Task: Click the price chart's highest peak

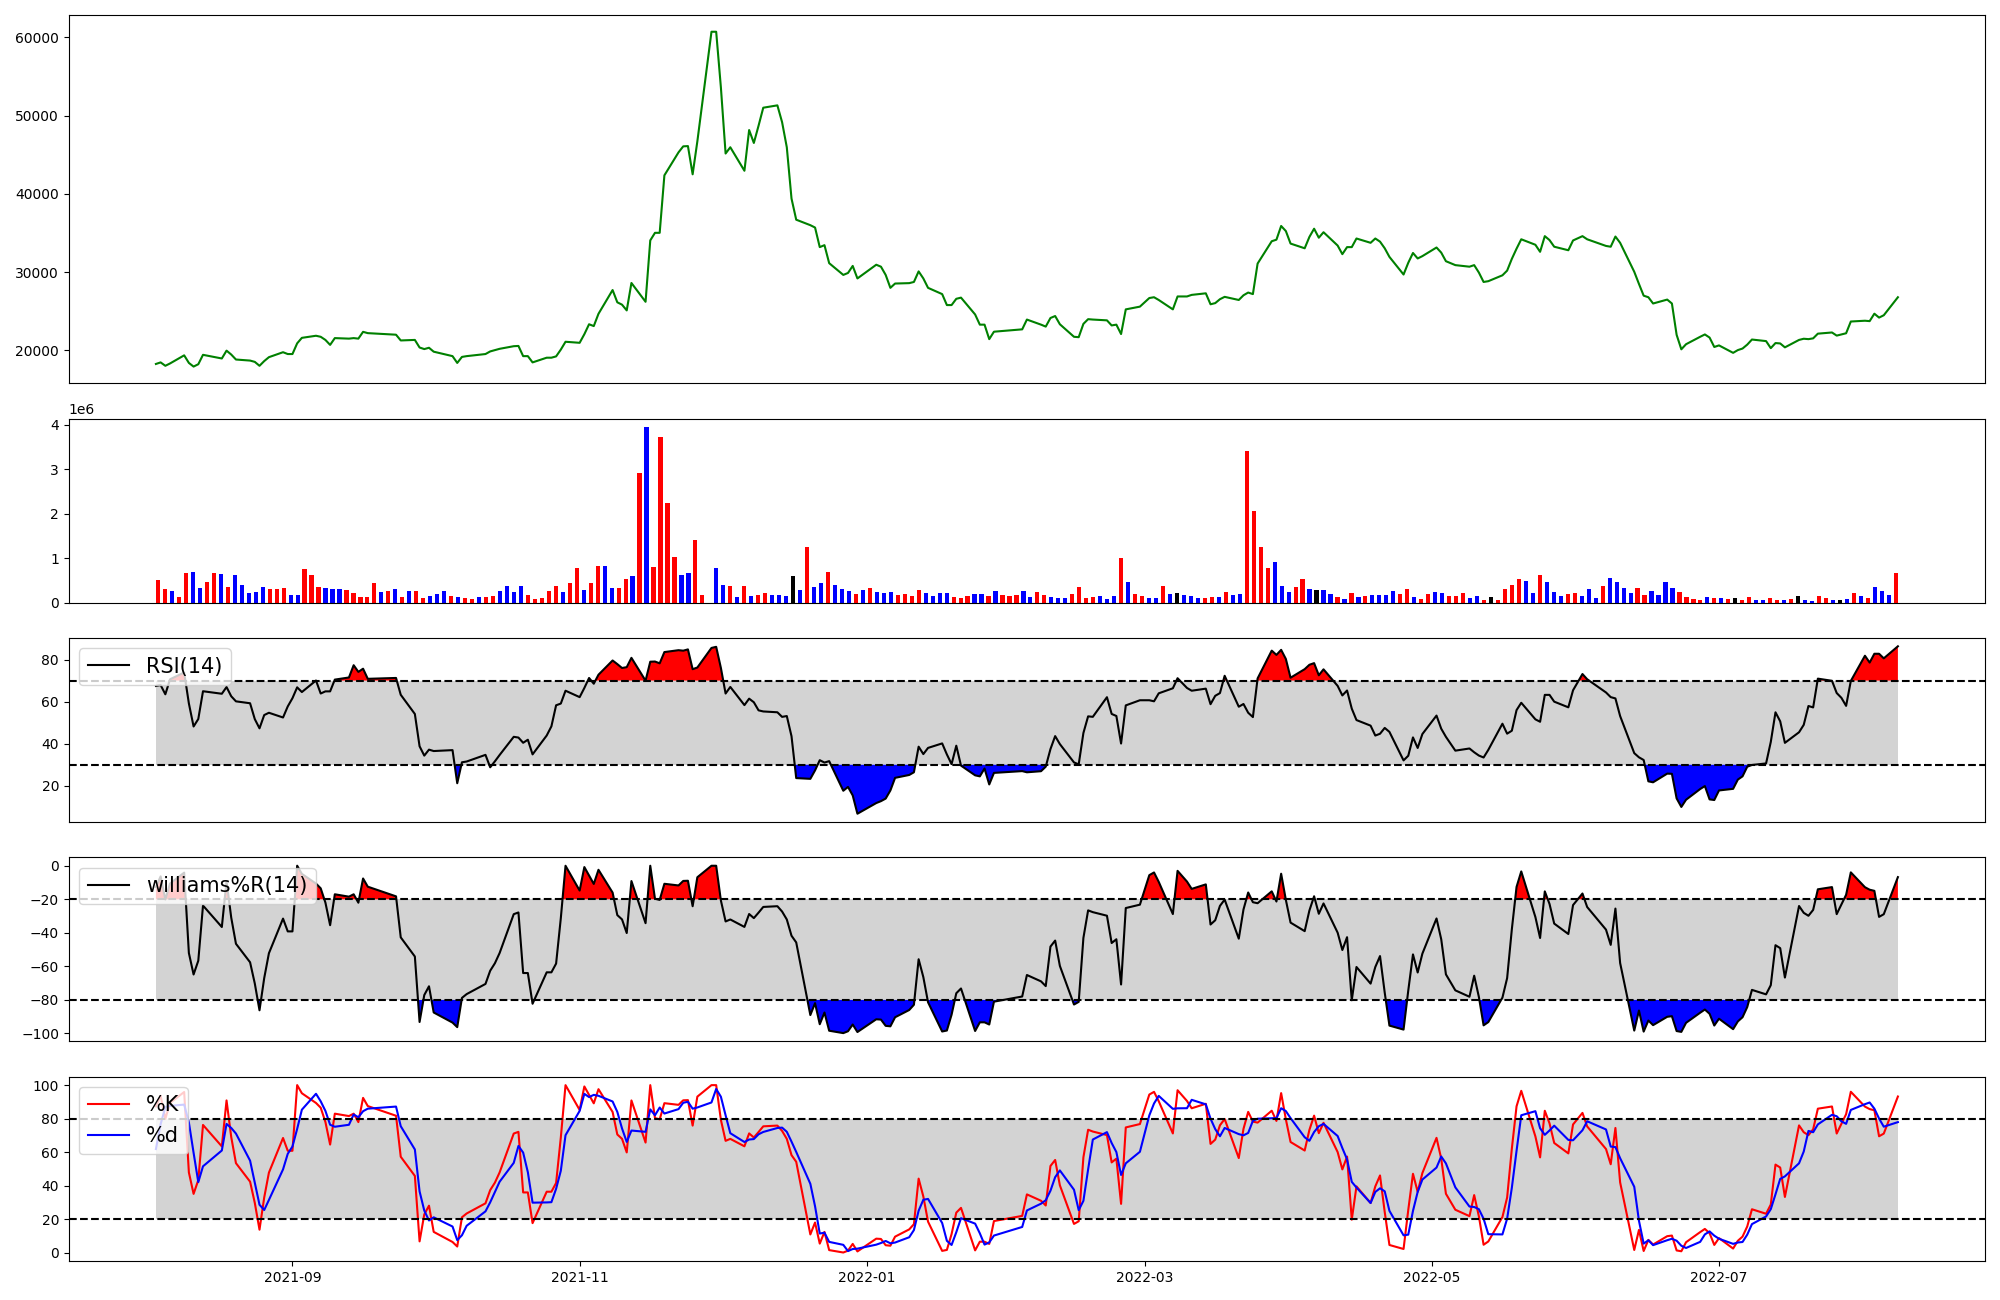Action: 713,32
